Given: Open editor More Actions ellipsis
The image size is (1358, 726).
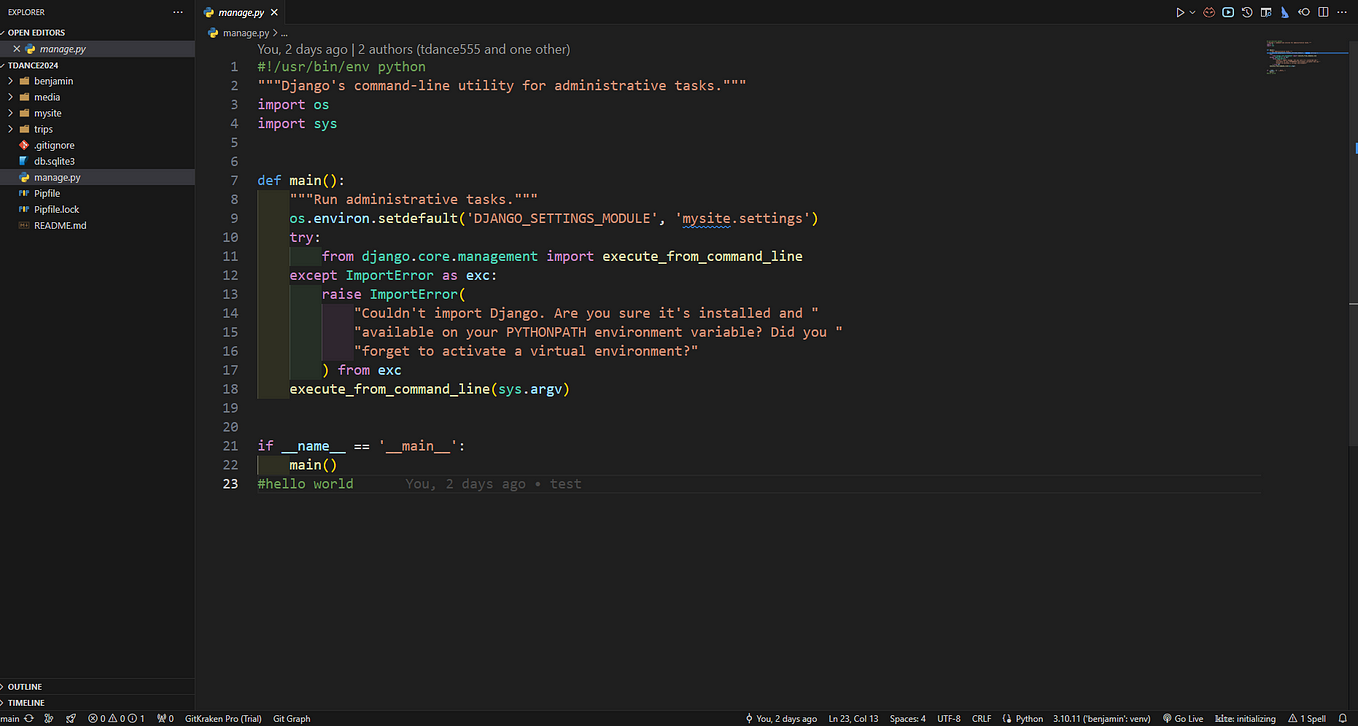Looking at the screenshot, I should [x=1343, y=12].
